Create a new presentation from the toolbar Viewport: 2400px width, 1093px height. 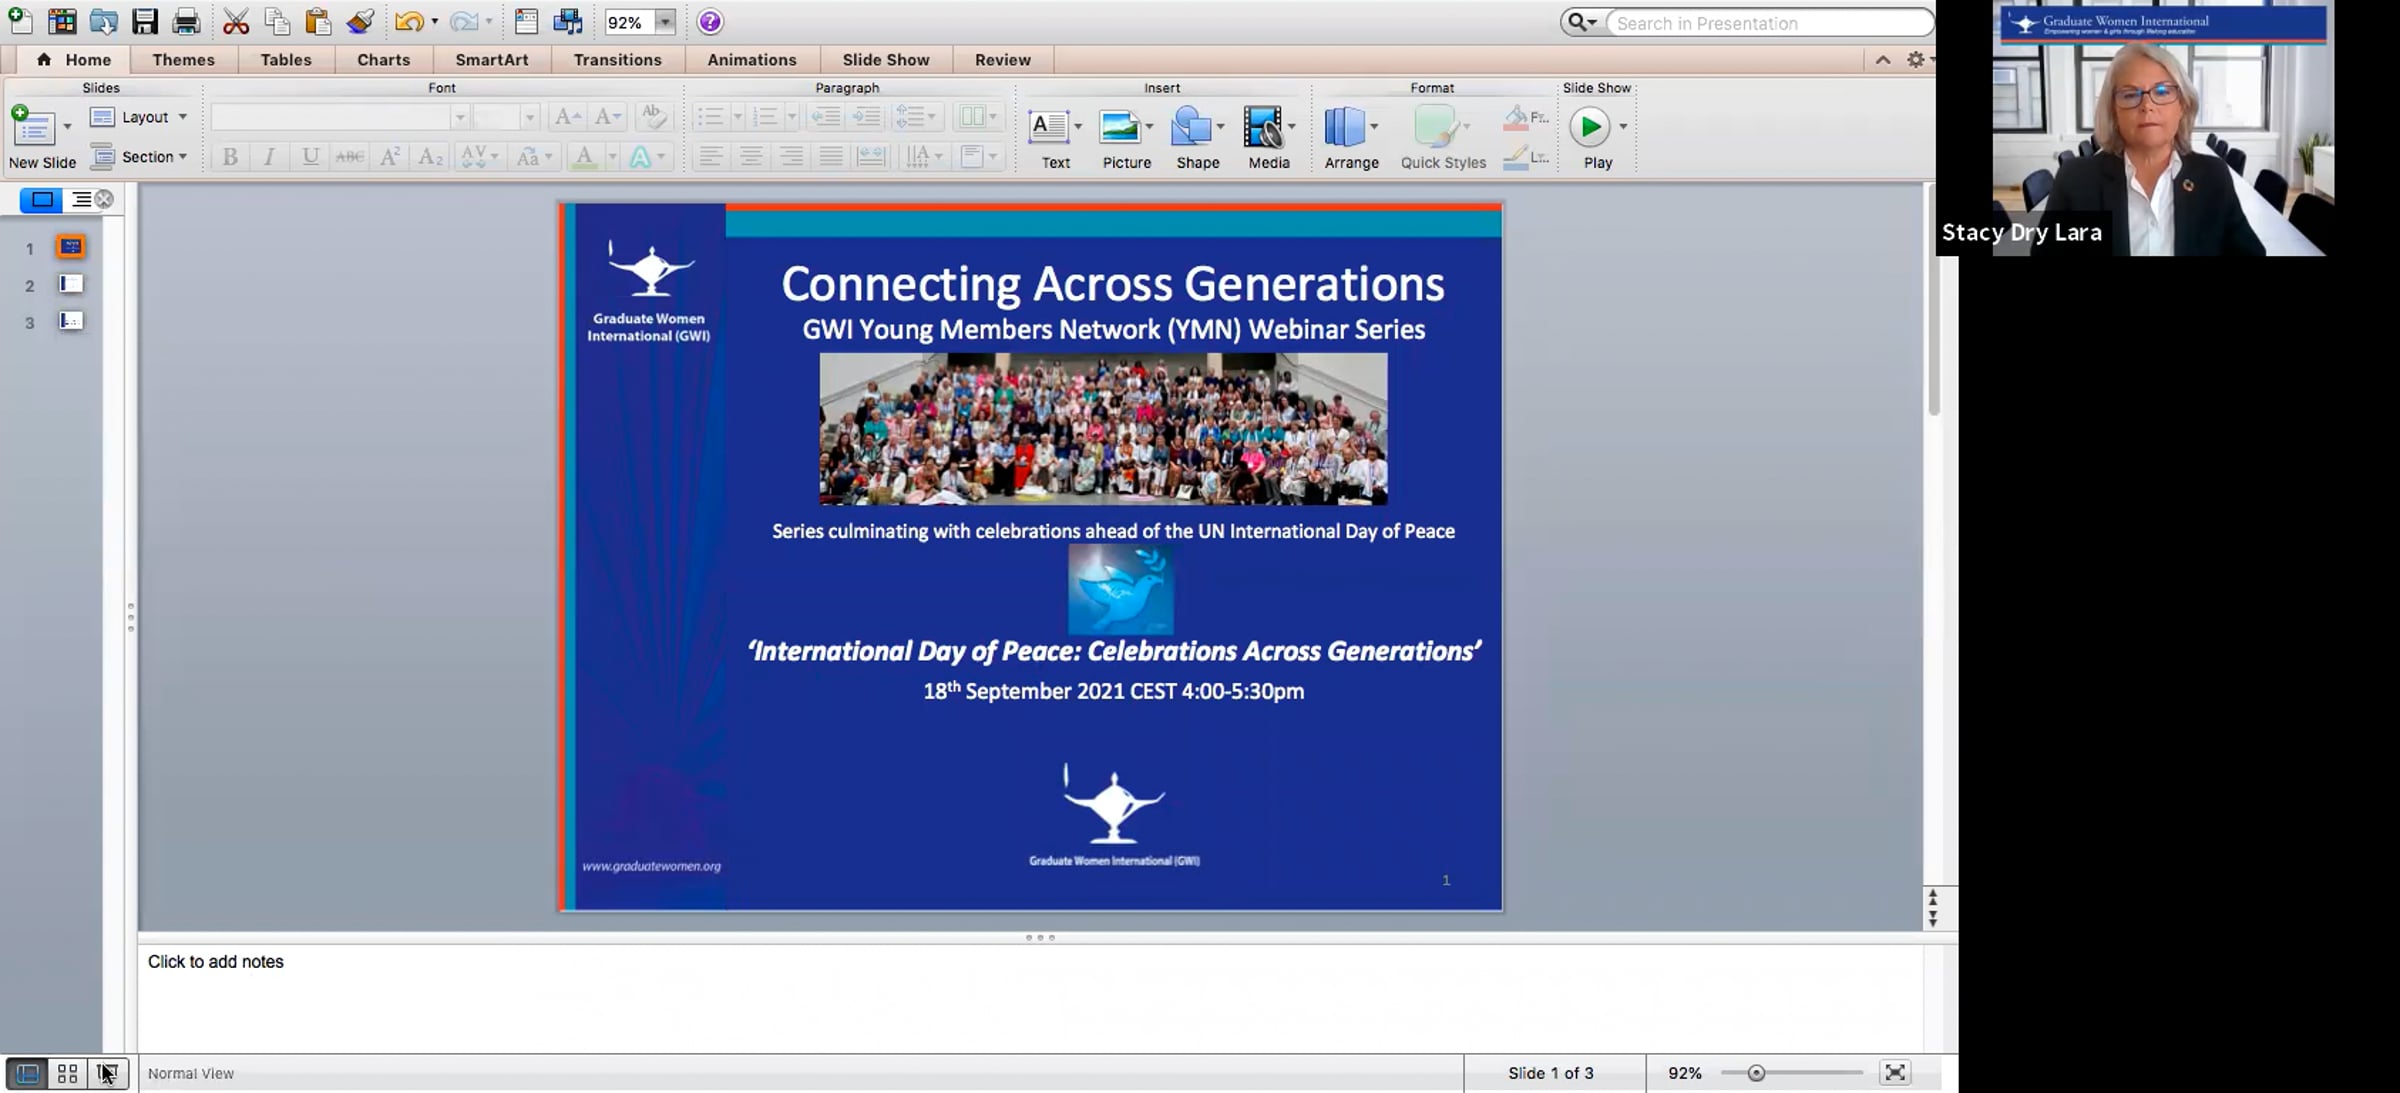[x=20, y=21]
